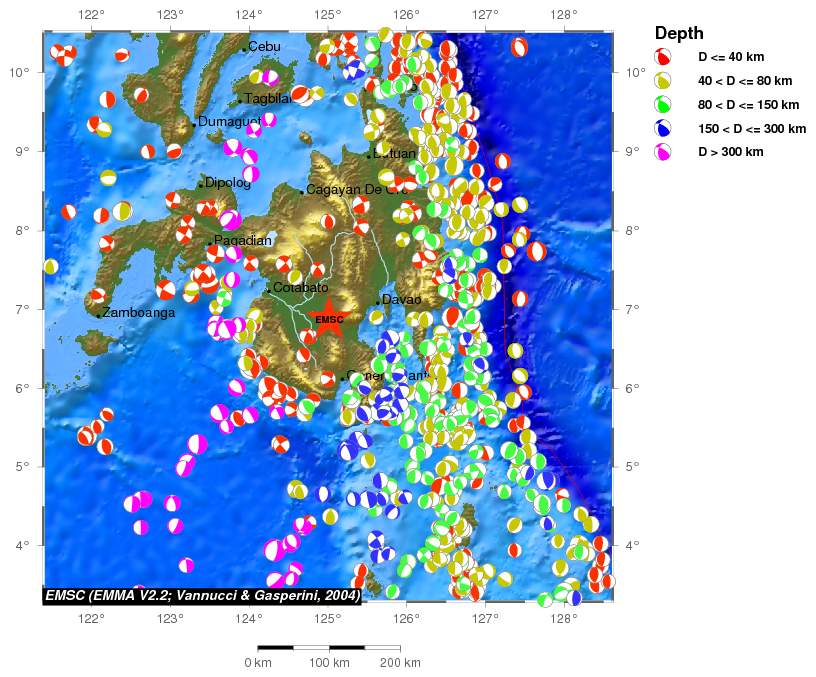Select the green 80–150 km depth legend icon

(x=662, y=105)
